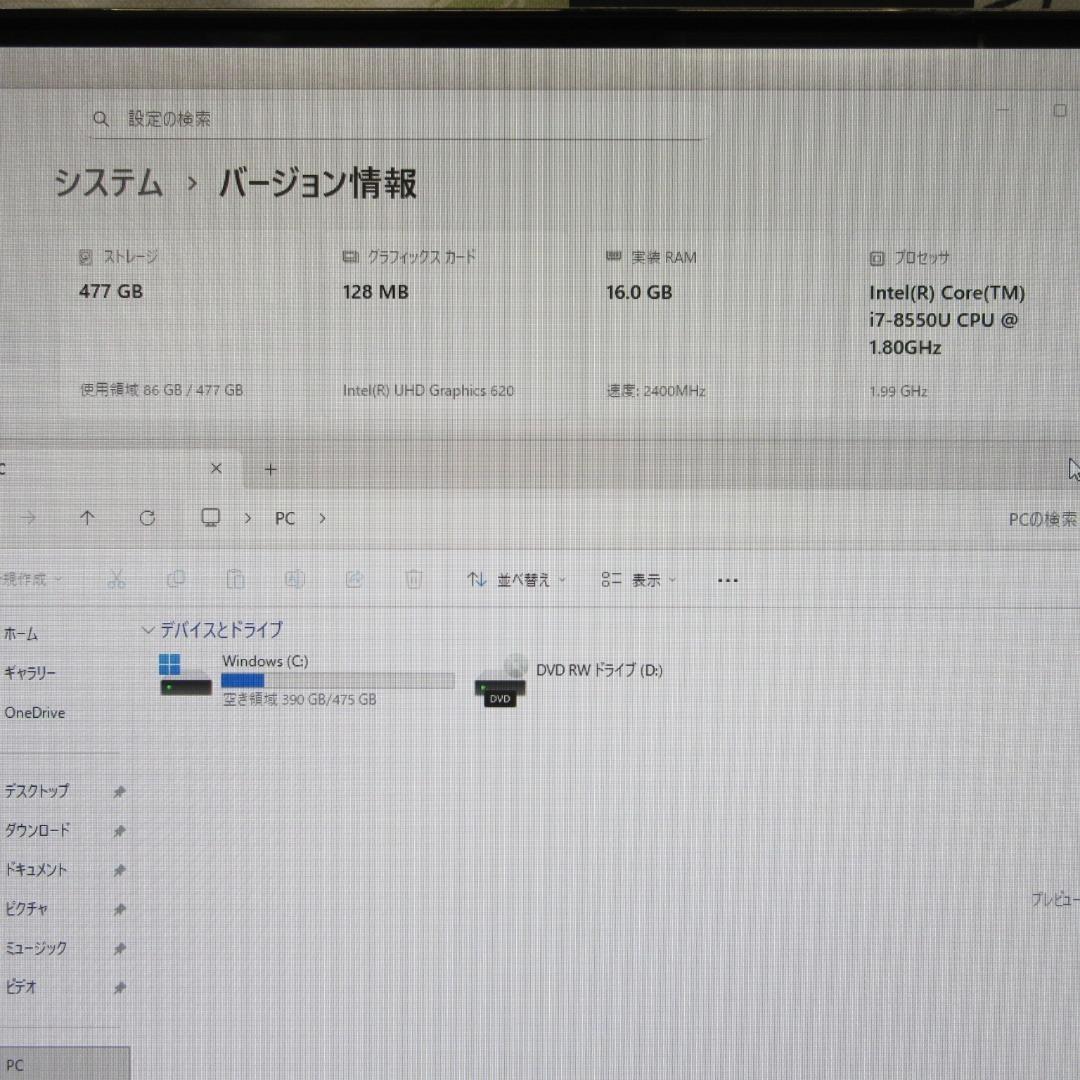This screenshot has width=1080, height=1080.
Task: Select the Cut icon in the Explorer toolbar
Action: coord(117,579)
